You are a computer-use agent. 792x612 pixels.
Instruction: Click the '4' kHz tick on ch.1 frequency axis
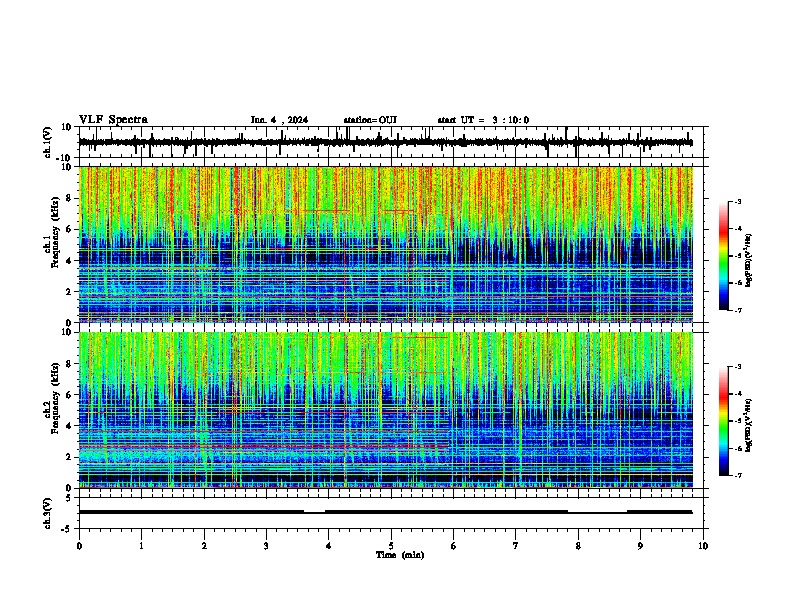coord(69,261)
